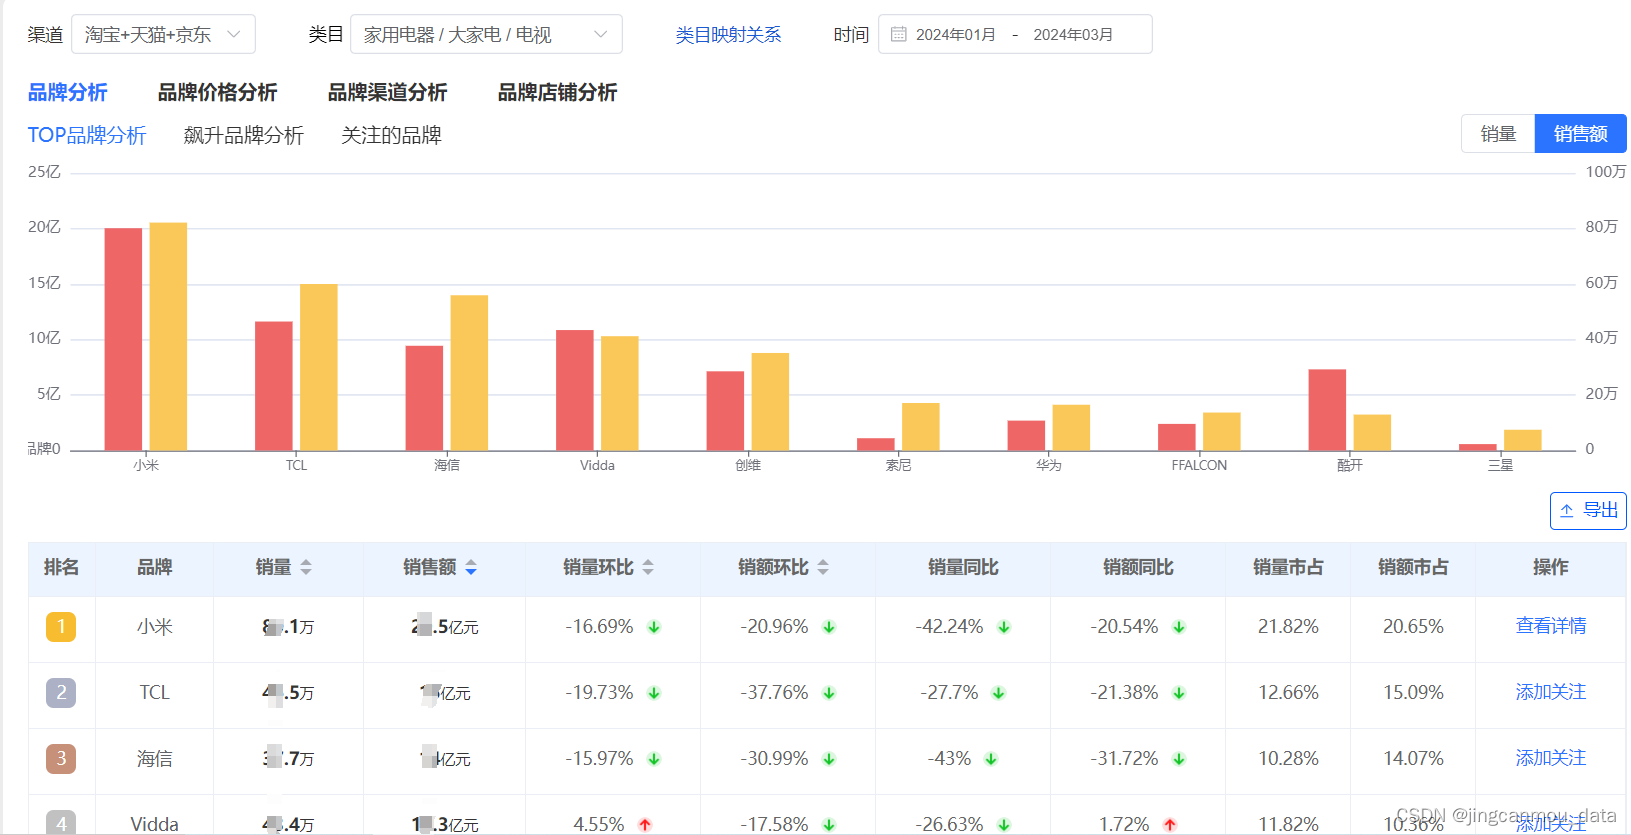
Task: Click the 小米 brand name cell
Action: click(154, 627)
